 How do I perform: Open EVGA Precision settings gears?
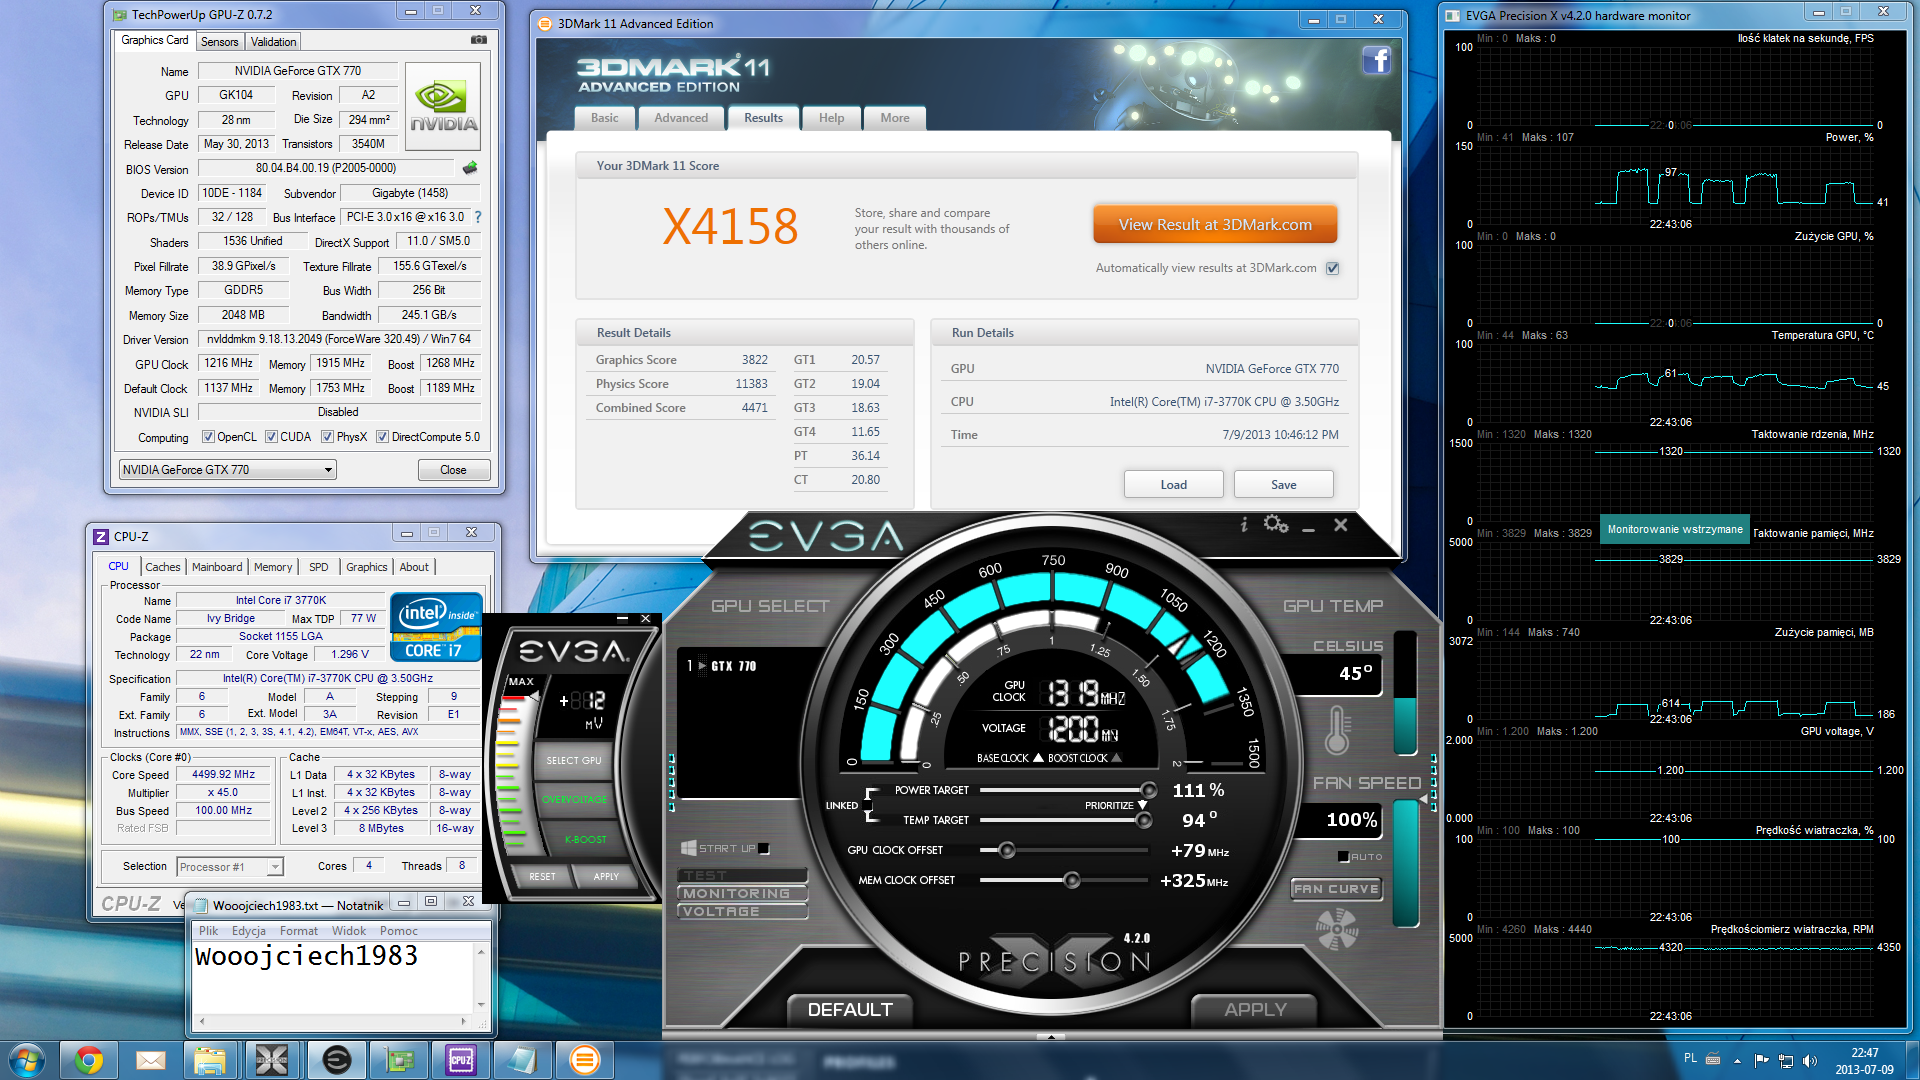[x=1276, y=524]
